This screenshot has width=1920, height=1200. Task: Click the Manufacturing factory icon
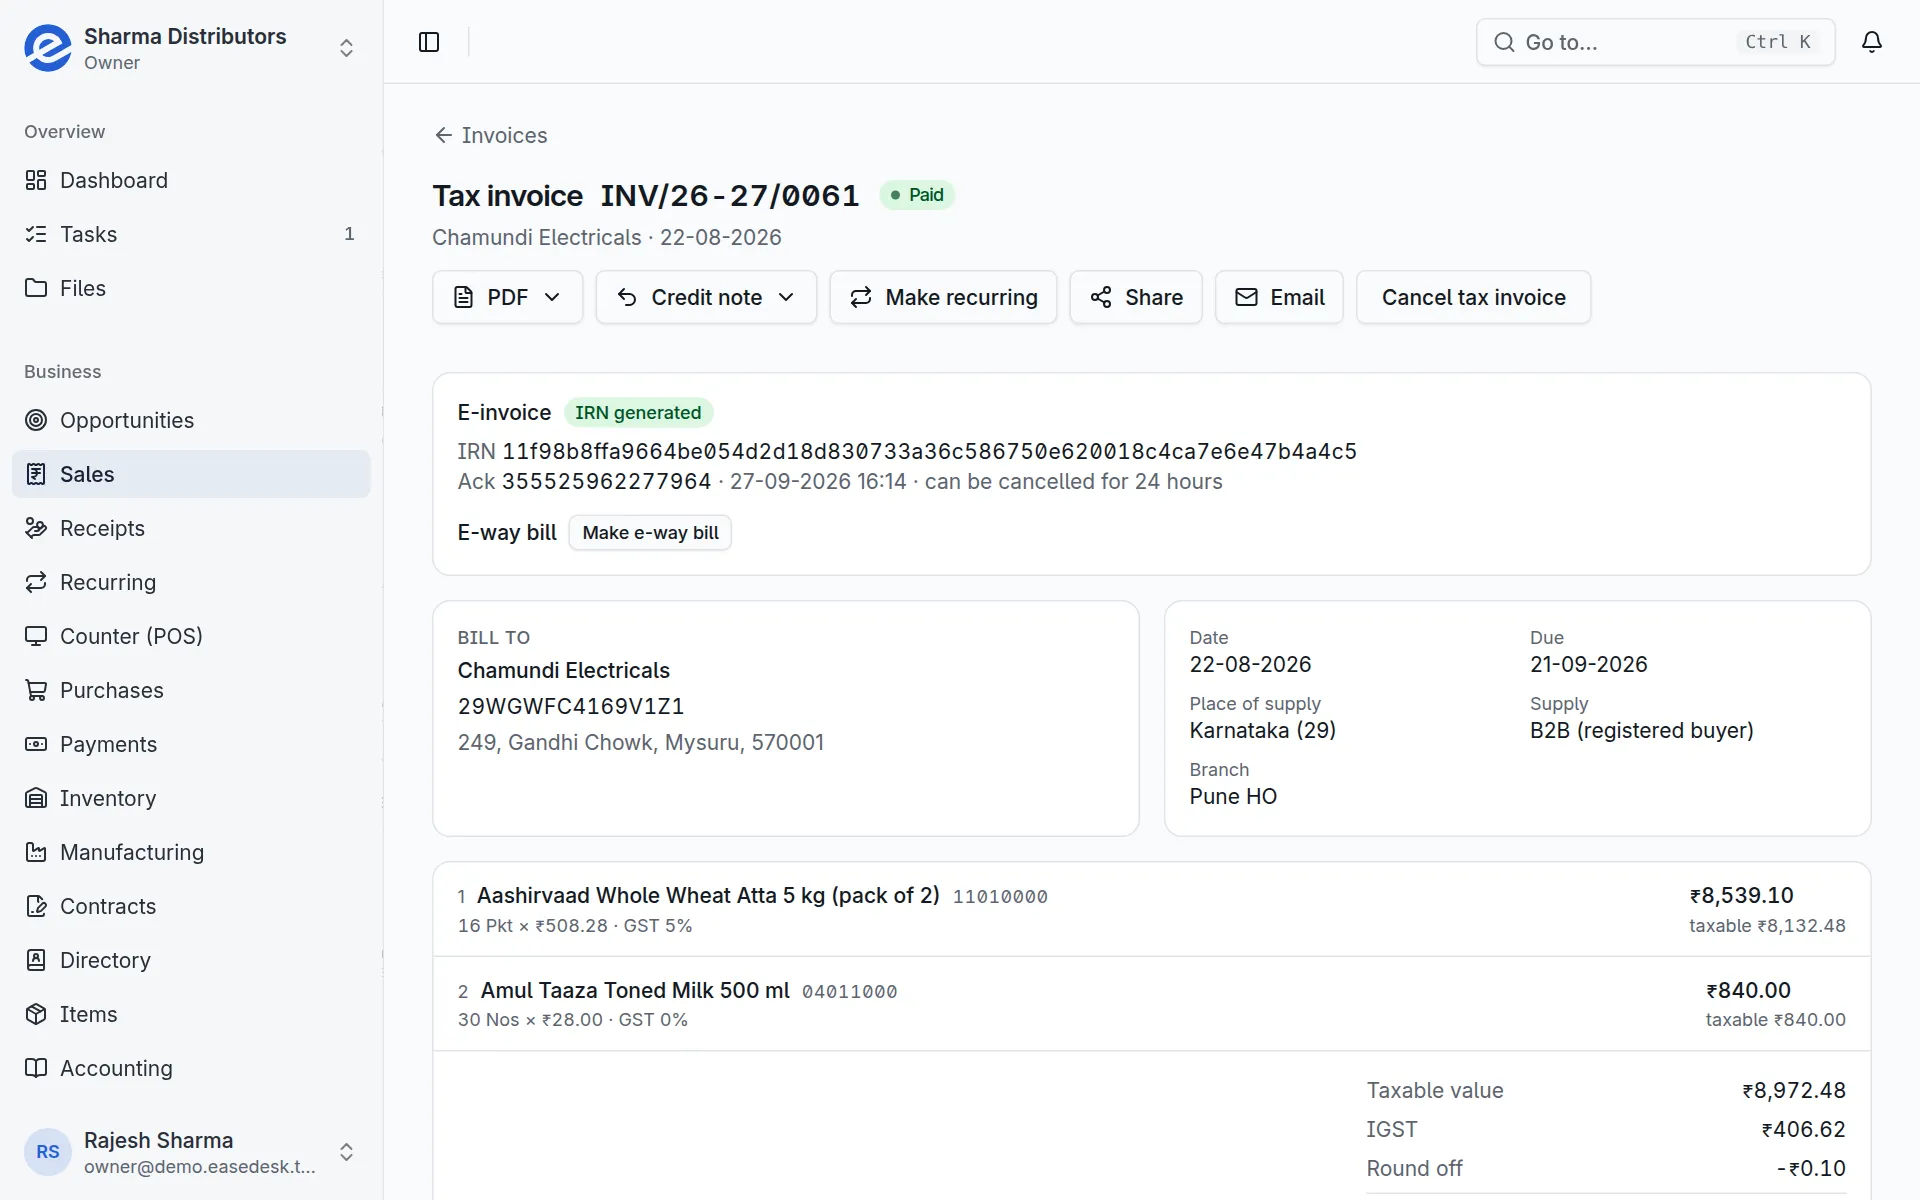pos(36,852)
